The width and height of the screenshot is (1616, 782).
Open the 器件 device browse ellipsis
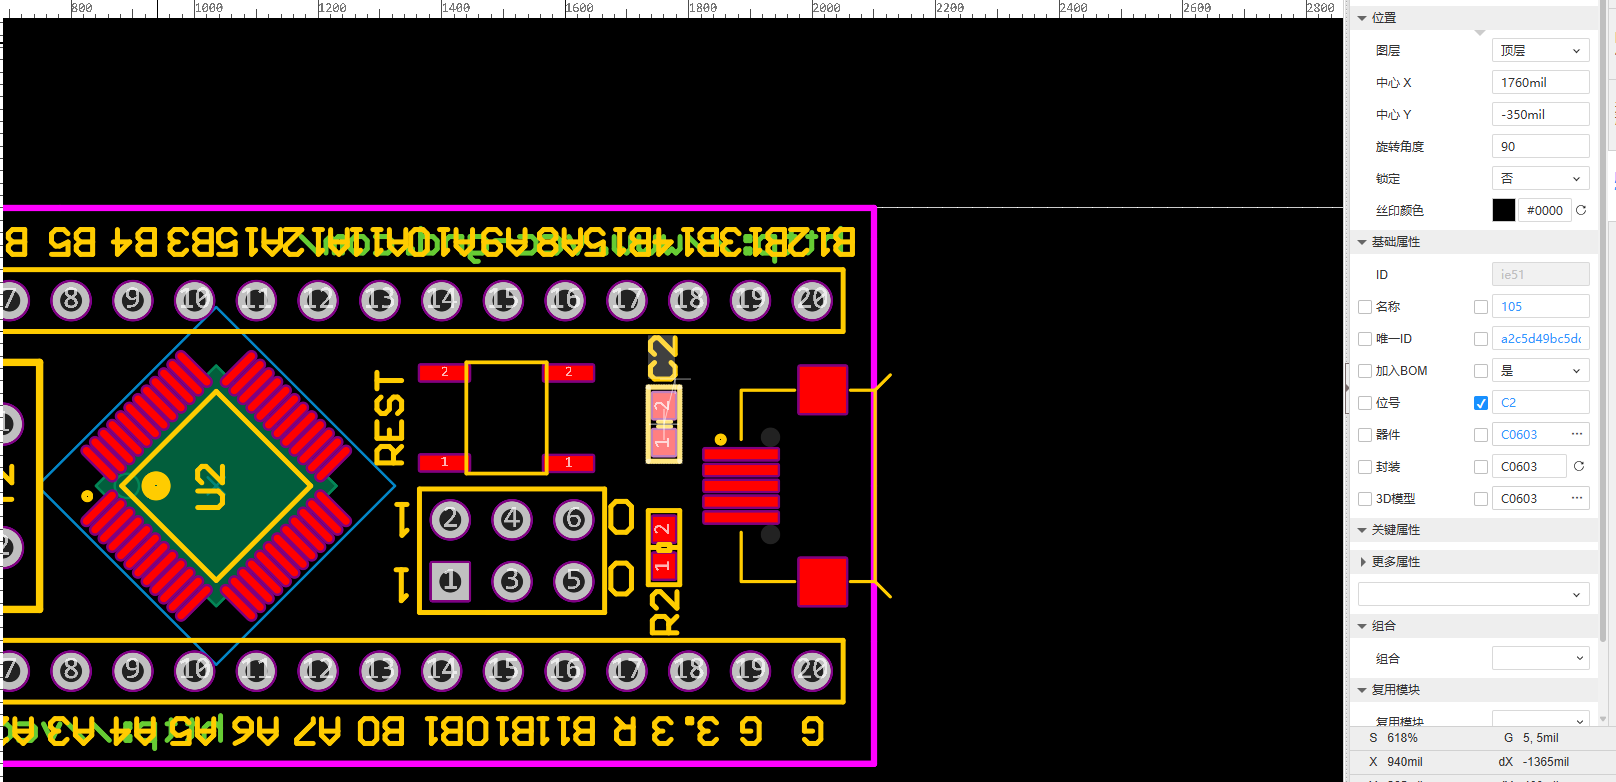(x=1577, y=434)
